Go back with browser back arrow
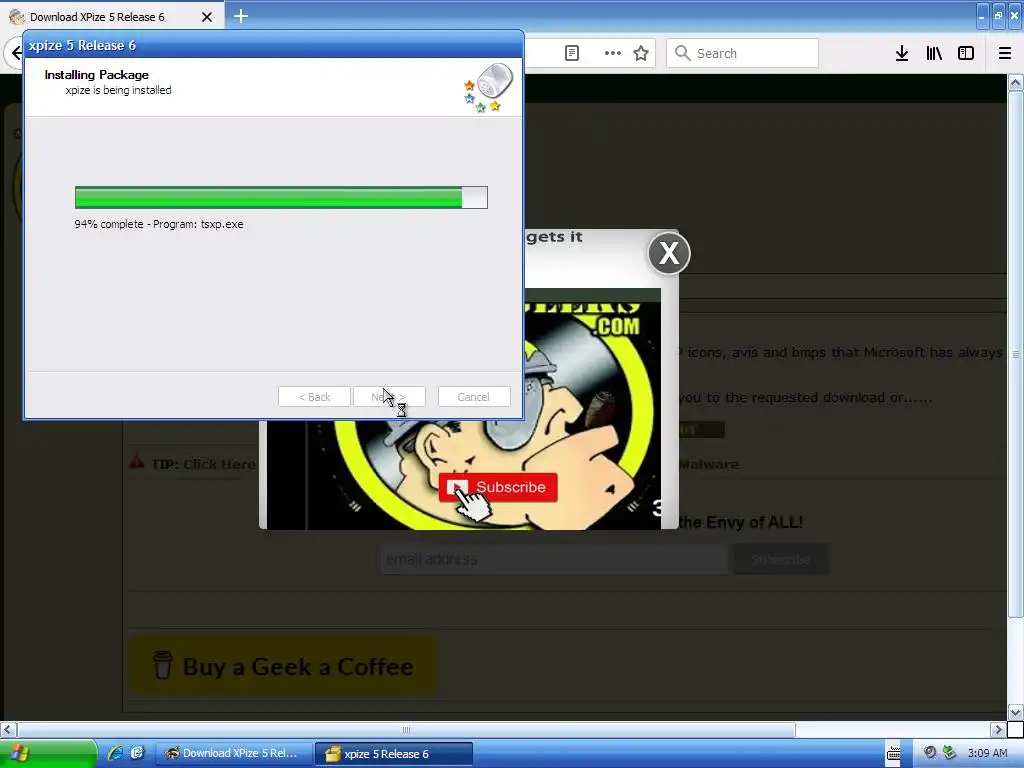Viewport: 1024px width, 768px height. click(16, 53)
